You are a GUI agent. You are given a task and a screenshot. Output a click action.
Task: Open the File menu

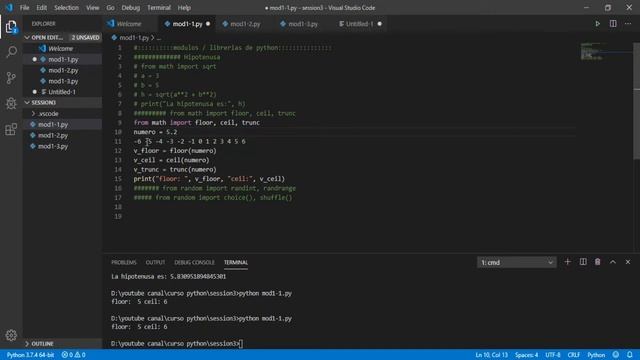click(x=24, y=8)
